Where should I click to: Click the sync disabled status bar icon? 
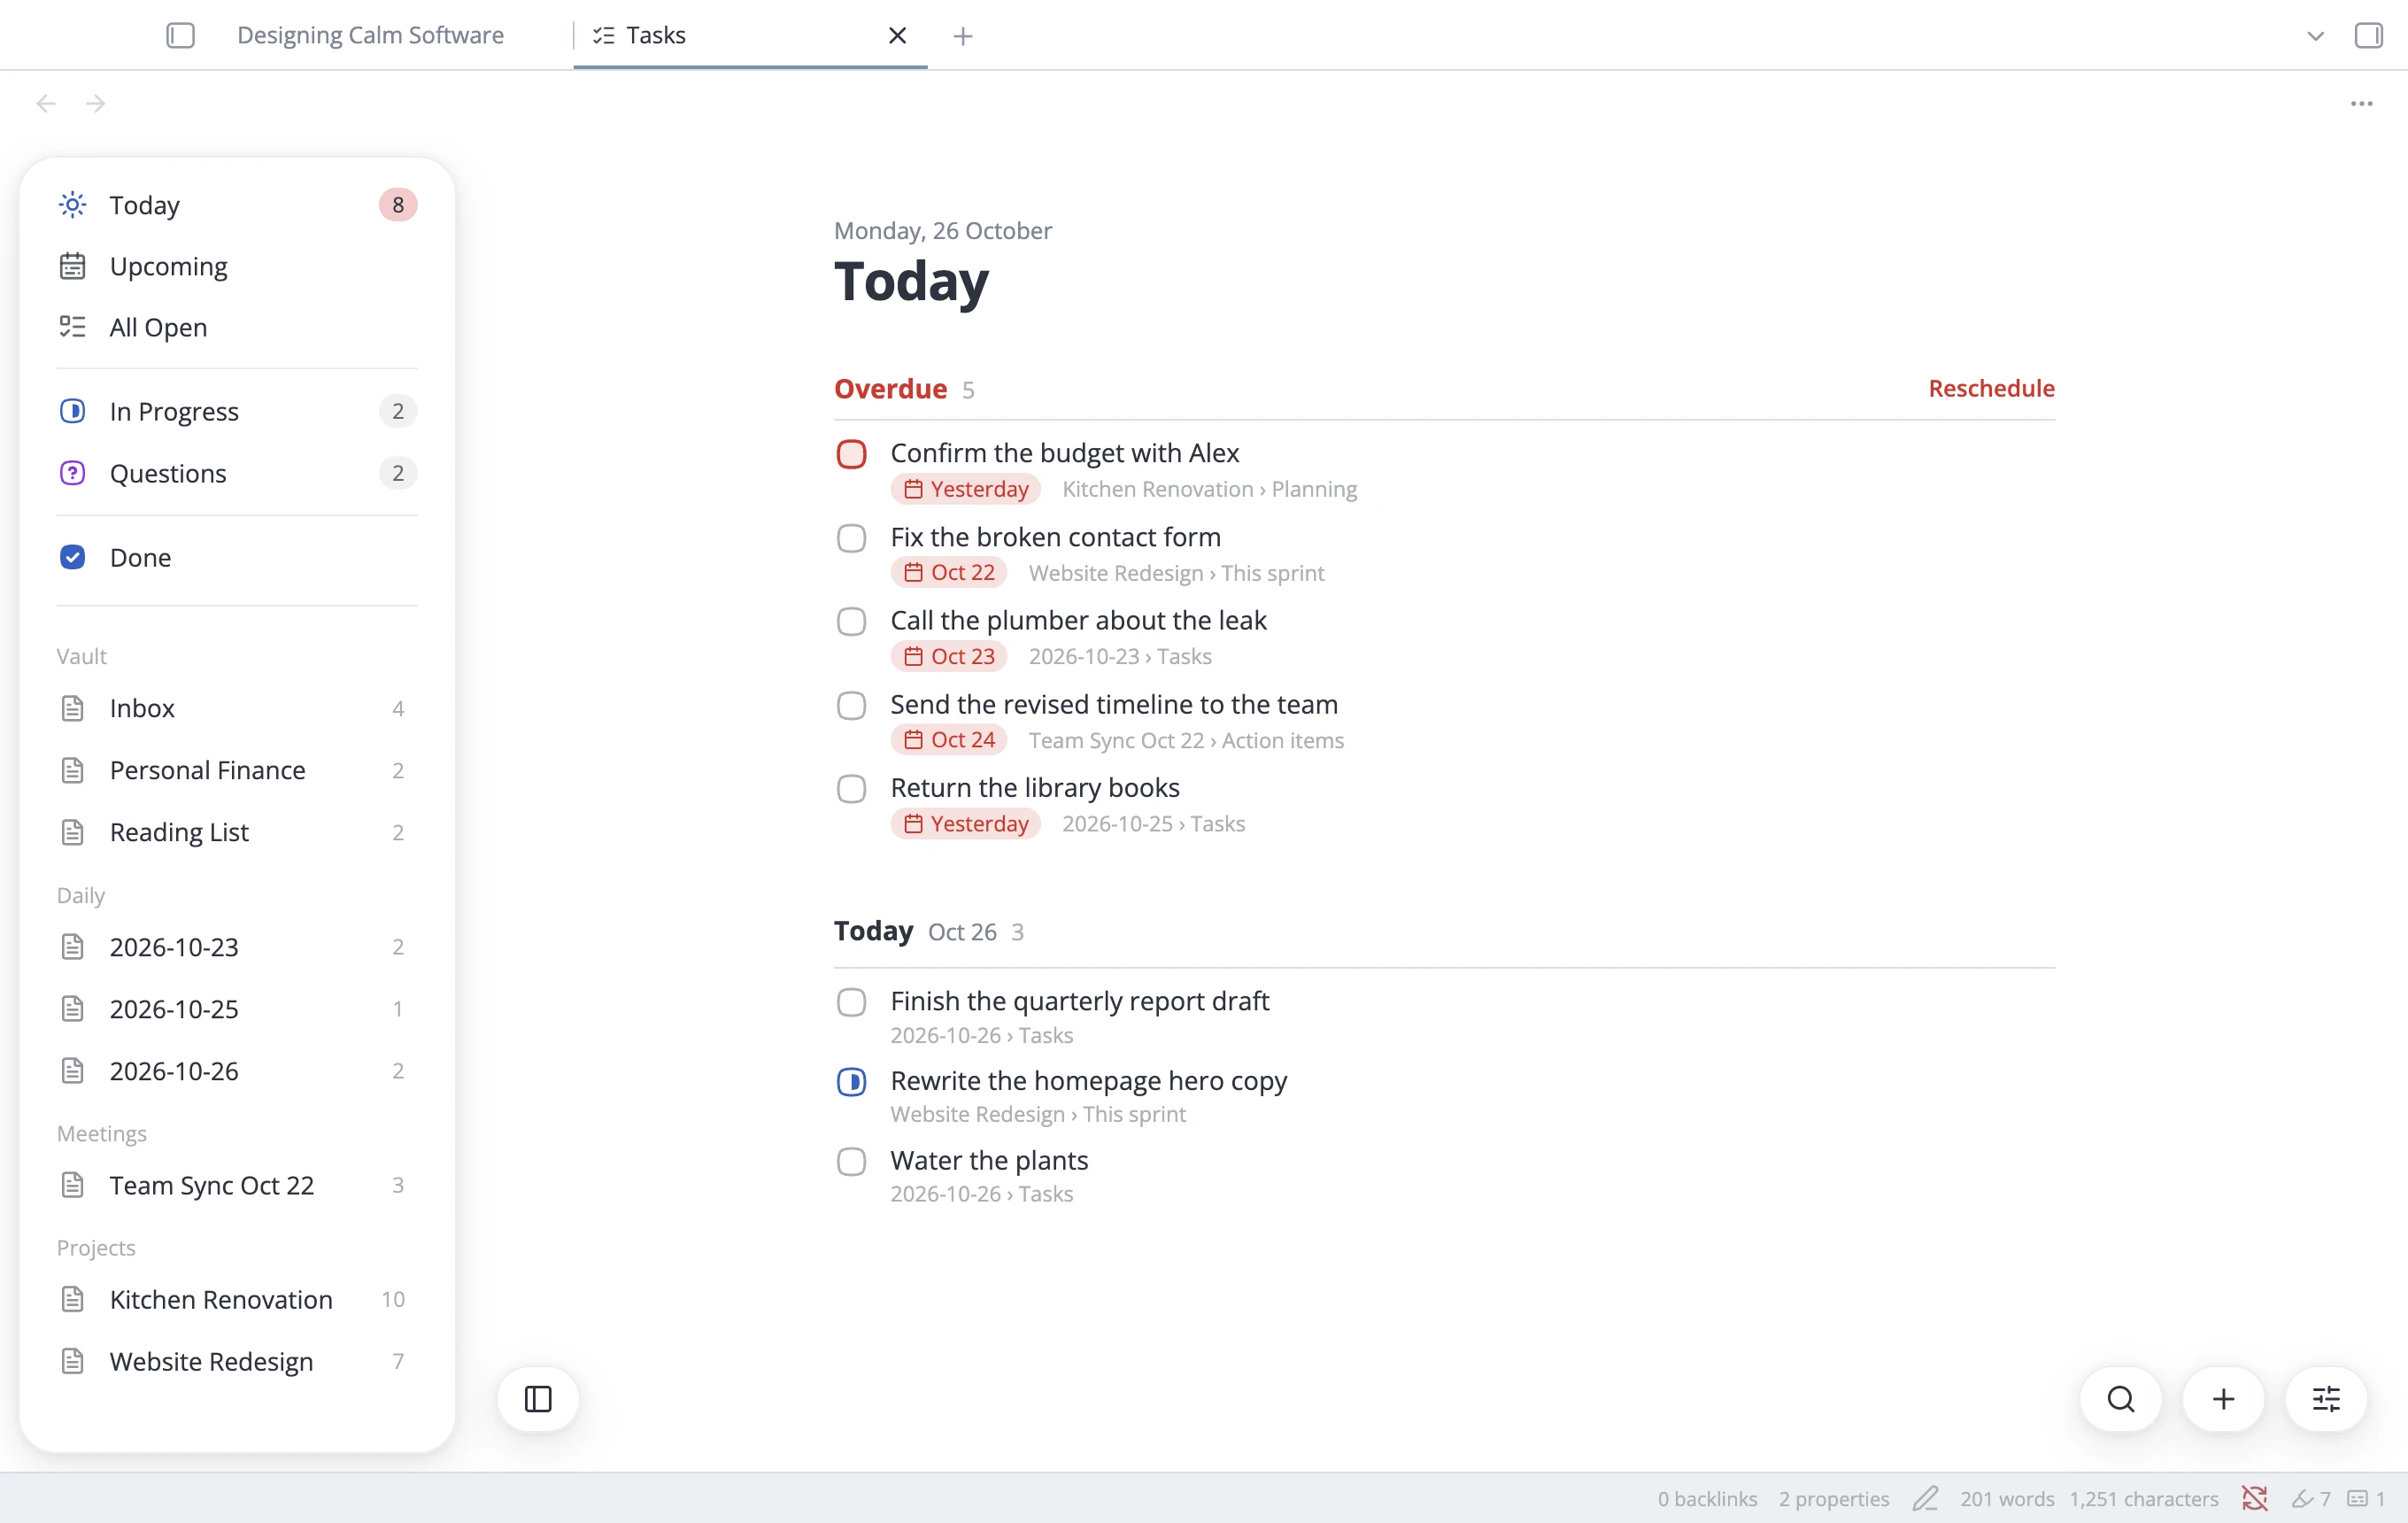(2254, 1498)
